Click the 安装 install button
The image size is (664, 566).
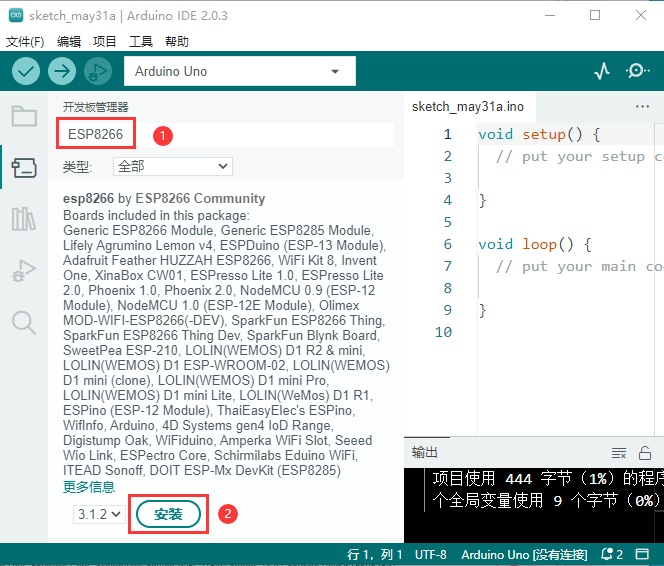tap(168, 514)
